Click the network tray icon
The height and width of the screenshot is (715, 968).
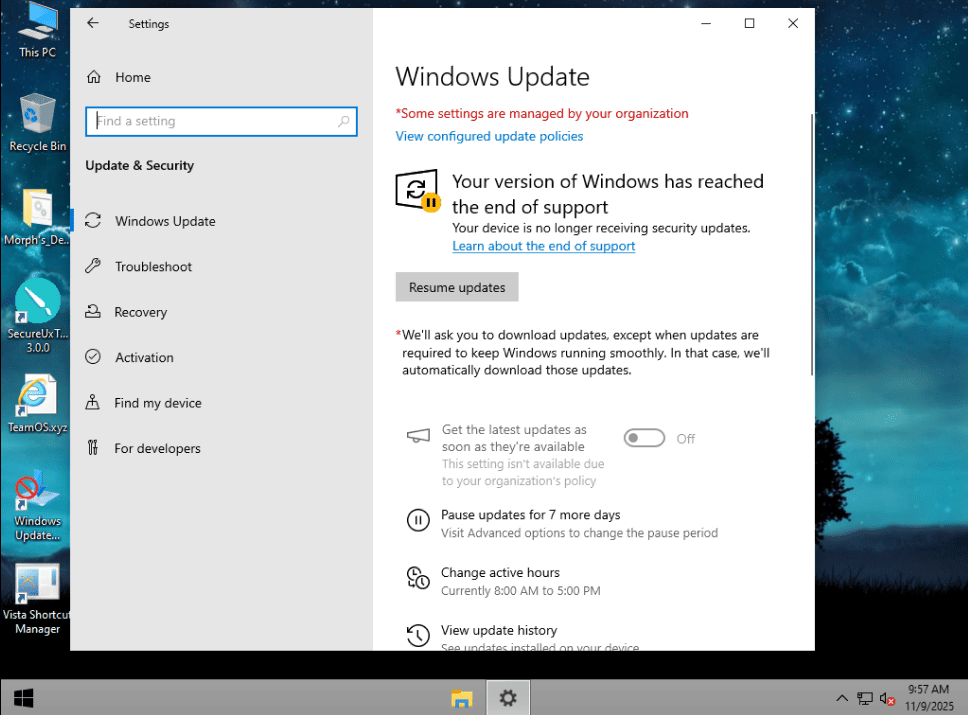(x=865, y=698)
